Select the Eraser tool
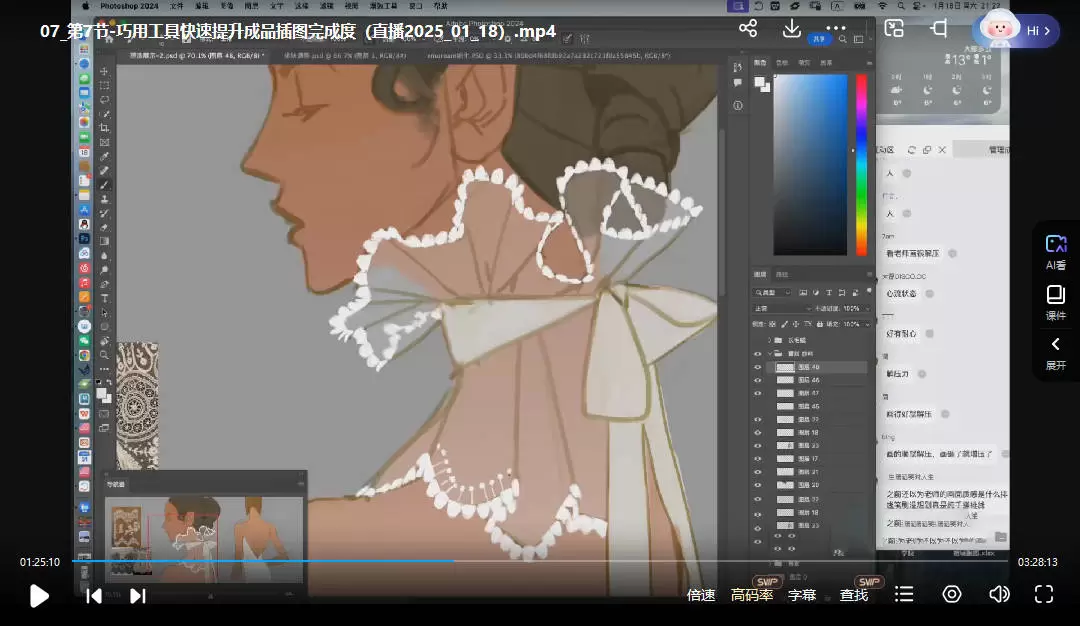The image size is (1080, 626). (105, 227)
